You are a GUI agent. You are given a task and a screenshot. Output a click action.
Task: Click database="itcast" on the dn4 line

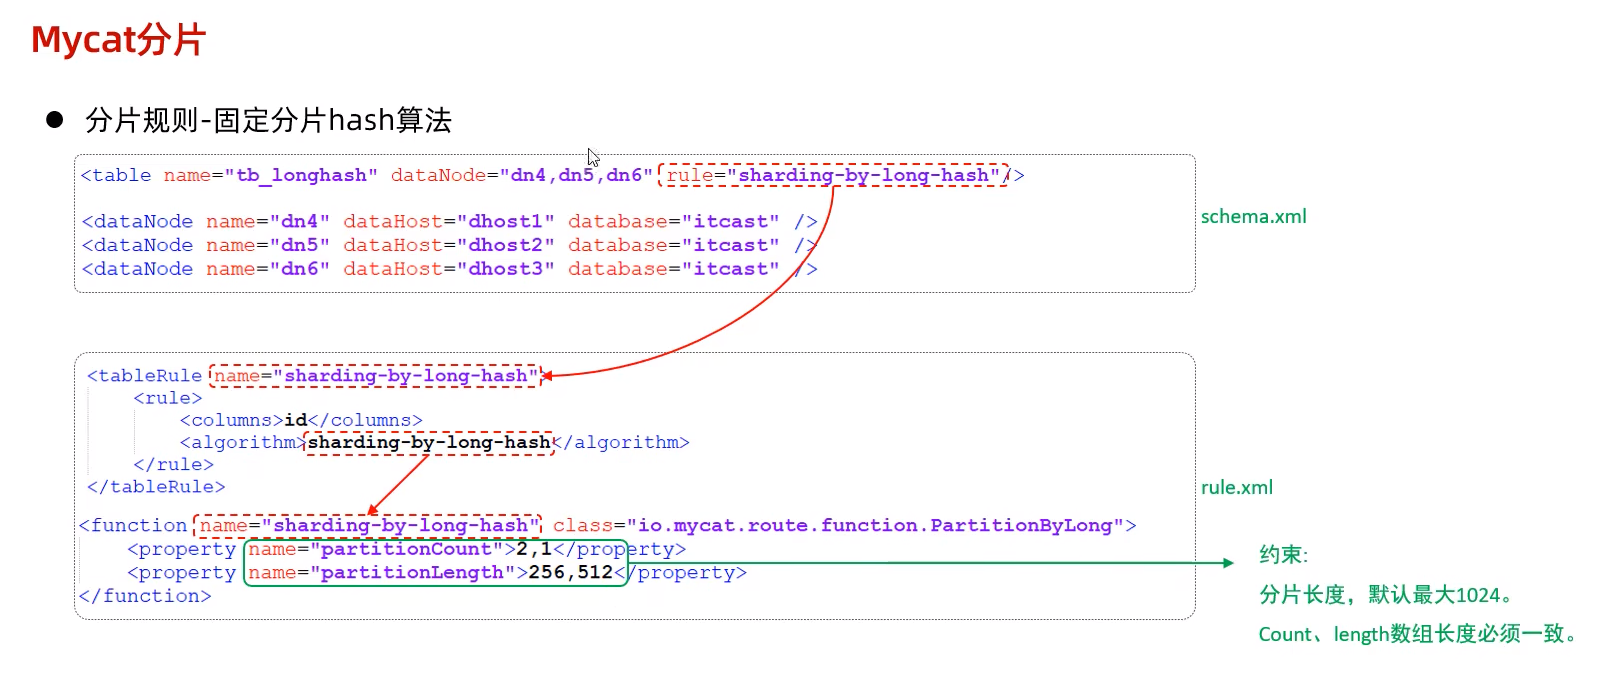(x=673, y=221)
